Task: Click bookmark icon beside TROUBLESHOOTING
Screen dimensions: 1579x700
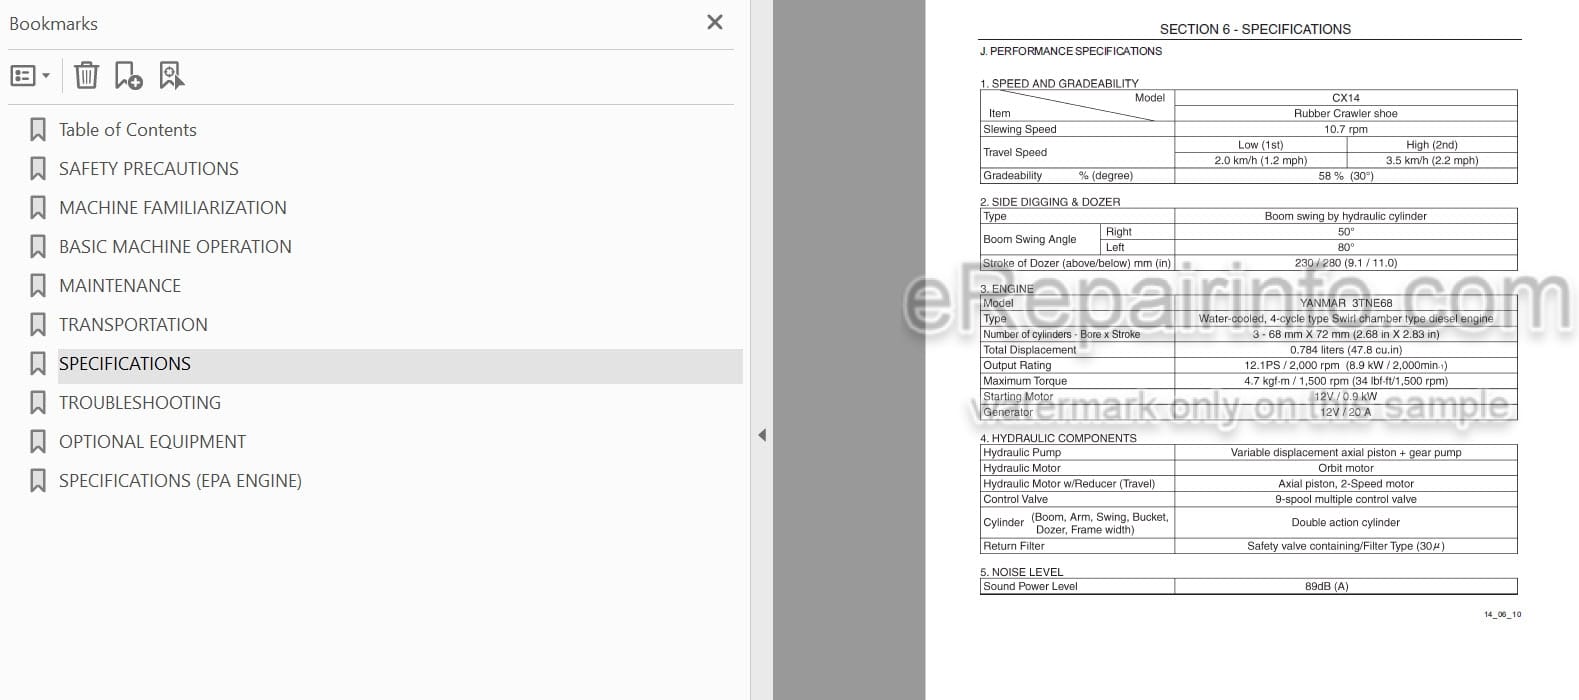Action: point(38,403)
